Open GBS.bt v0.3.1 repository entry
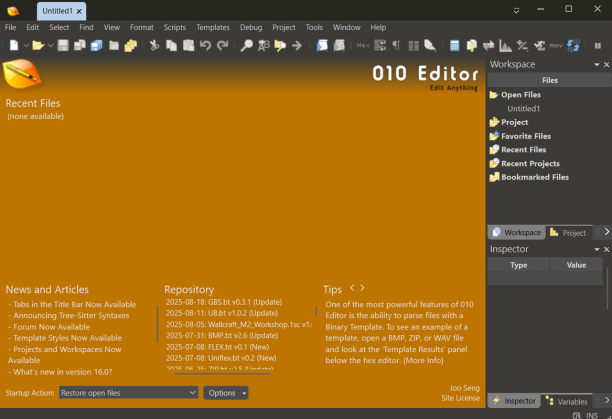Image resolution: width=612 pixels, height=419 pixels. point(224,302)
